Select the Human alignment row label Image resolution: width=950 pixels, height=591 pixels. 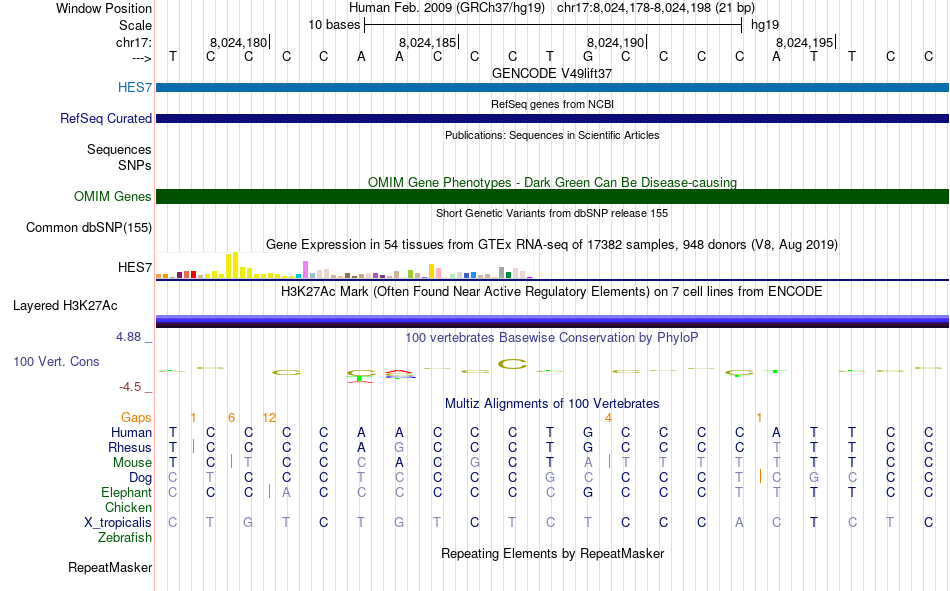tap(131, 433)
